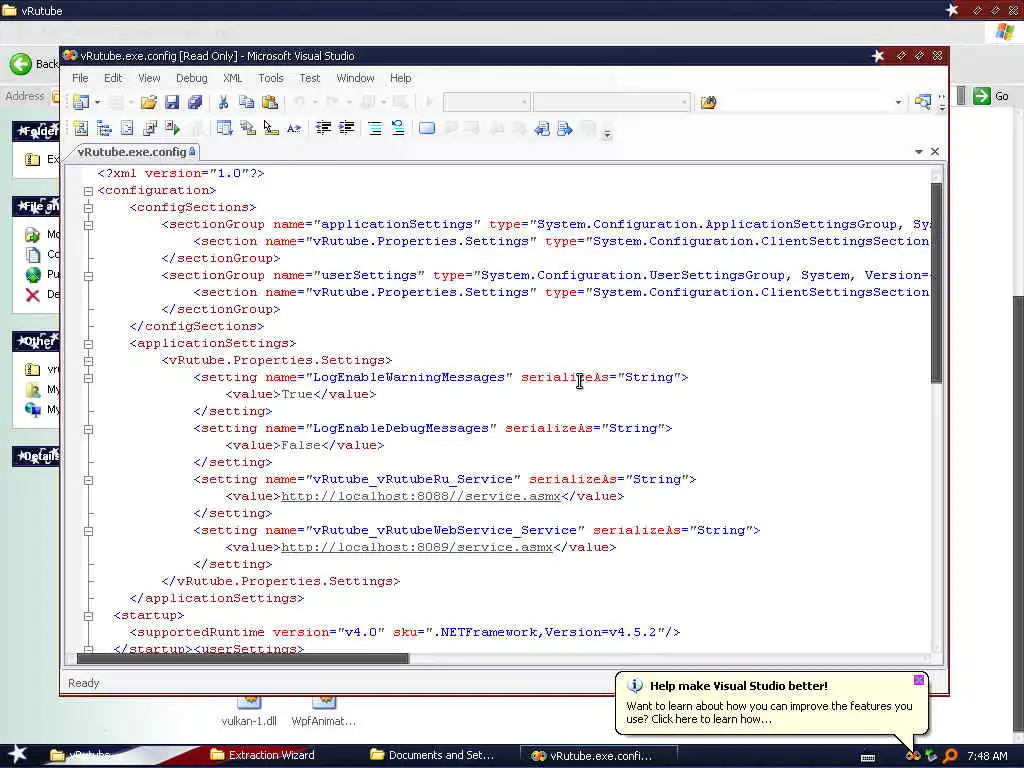Click the False value text in code
Image resolution: width=1024 pixels, height=768 pixels.
point(301,445)
